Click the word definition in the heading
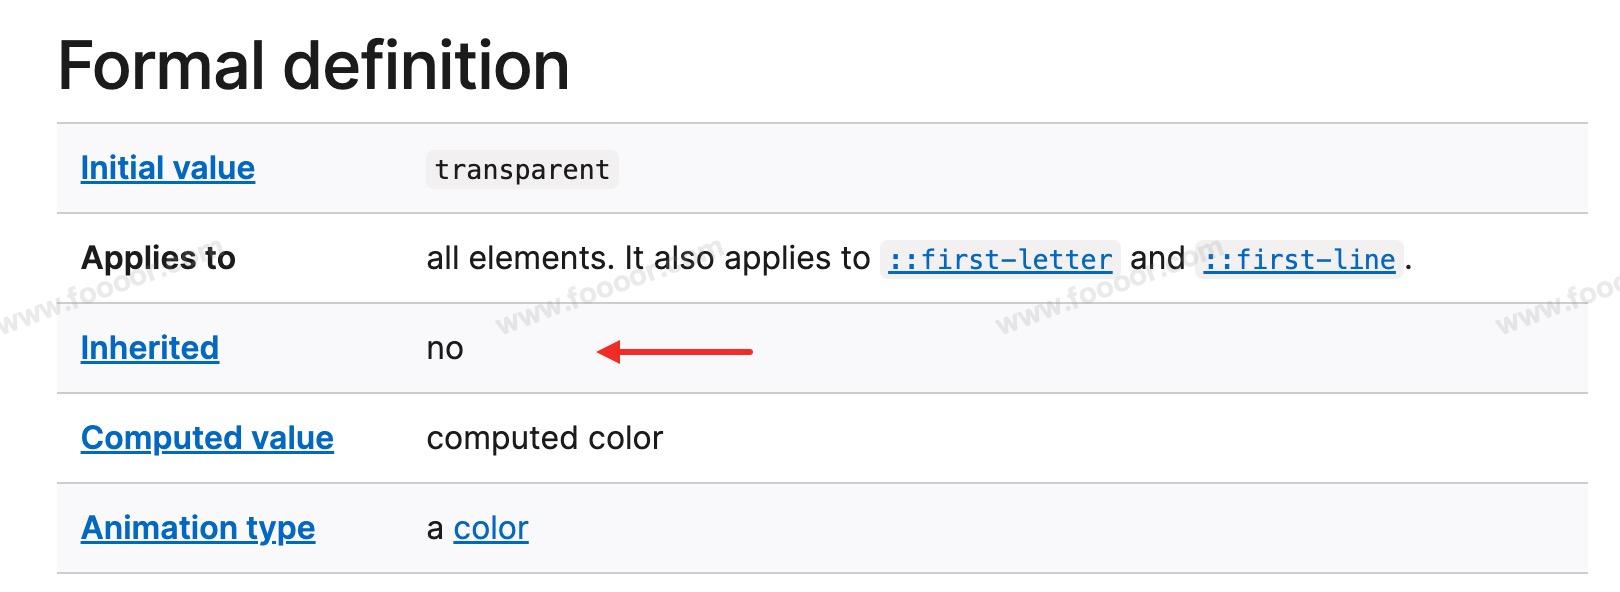The width and height of the screenshot is (1620, 592). [426, 66]
